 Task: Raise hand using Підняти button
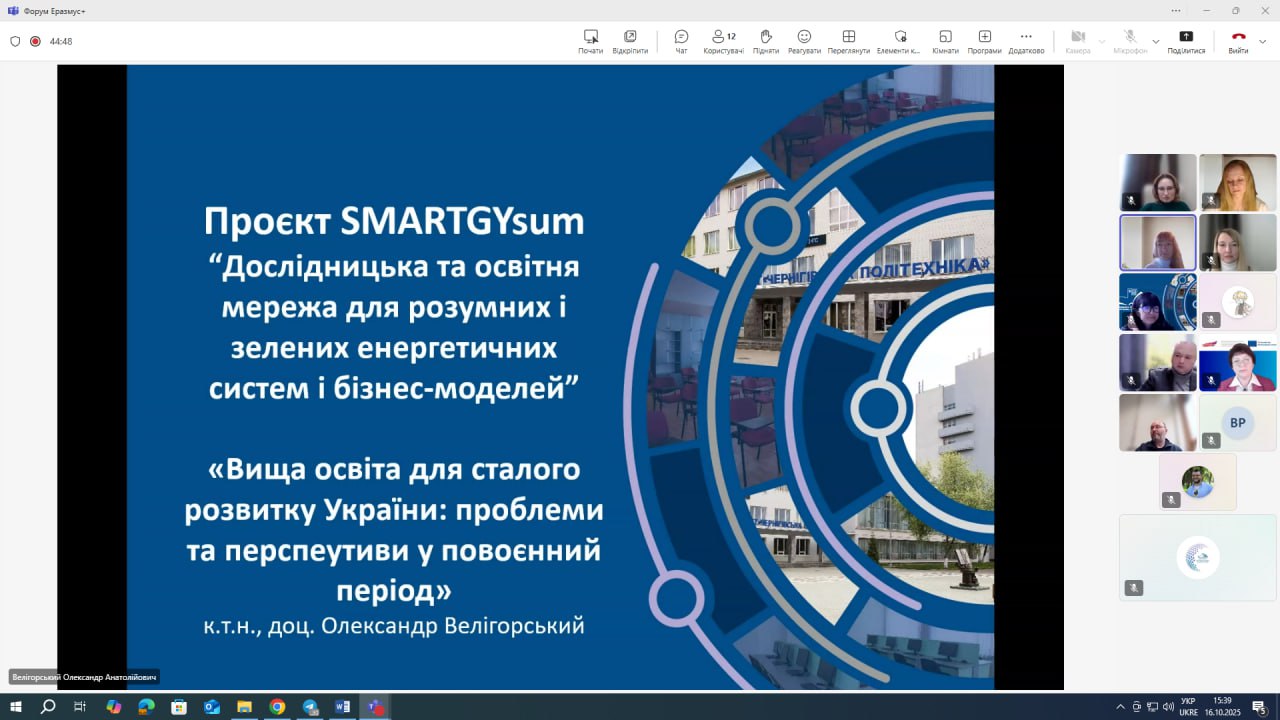[x=766, y=41]
